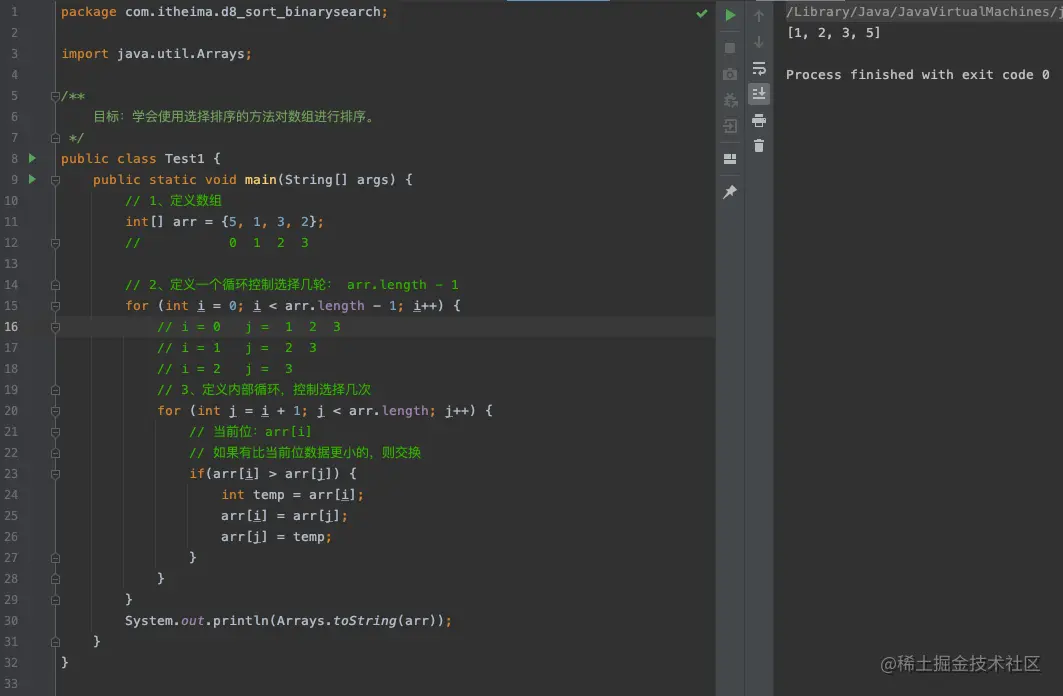This screenshot has width=1063, height=696.
Task: Click line number 33 in gutter
Action: pos(12,683)
